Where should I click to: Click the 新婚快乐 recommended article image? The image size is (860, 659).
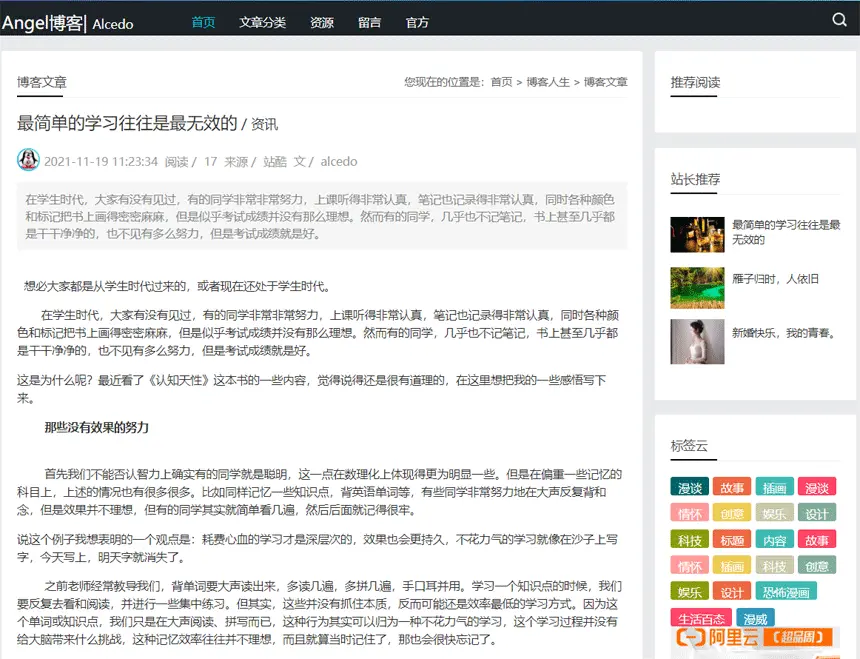tap(698, 343)
